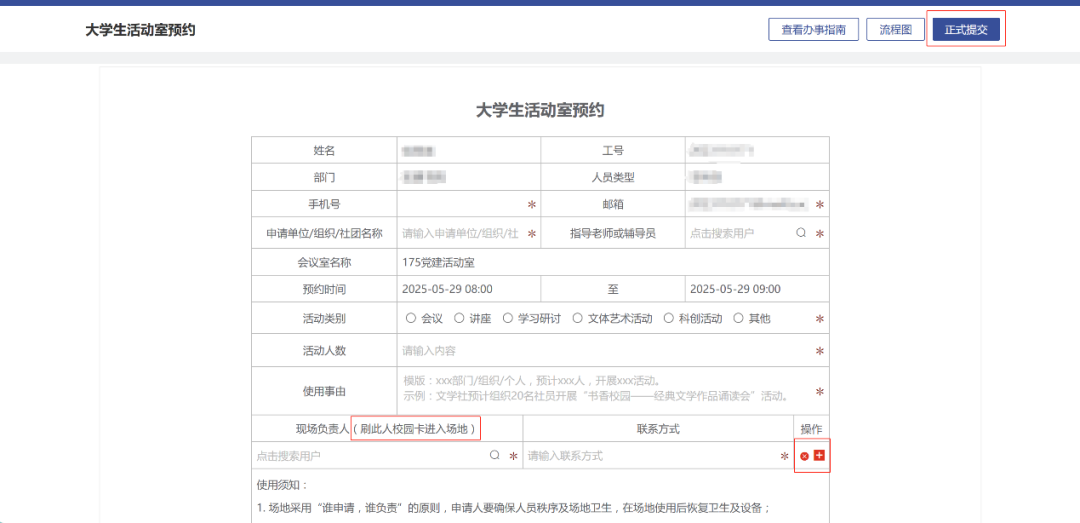
Task: Click the red delete row icon
Action: [x=804, y=456]
